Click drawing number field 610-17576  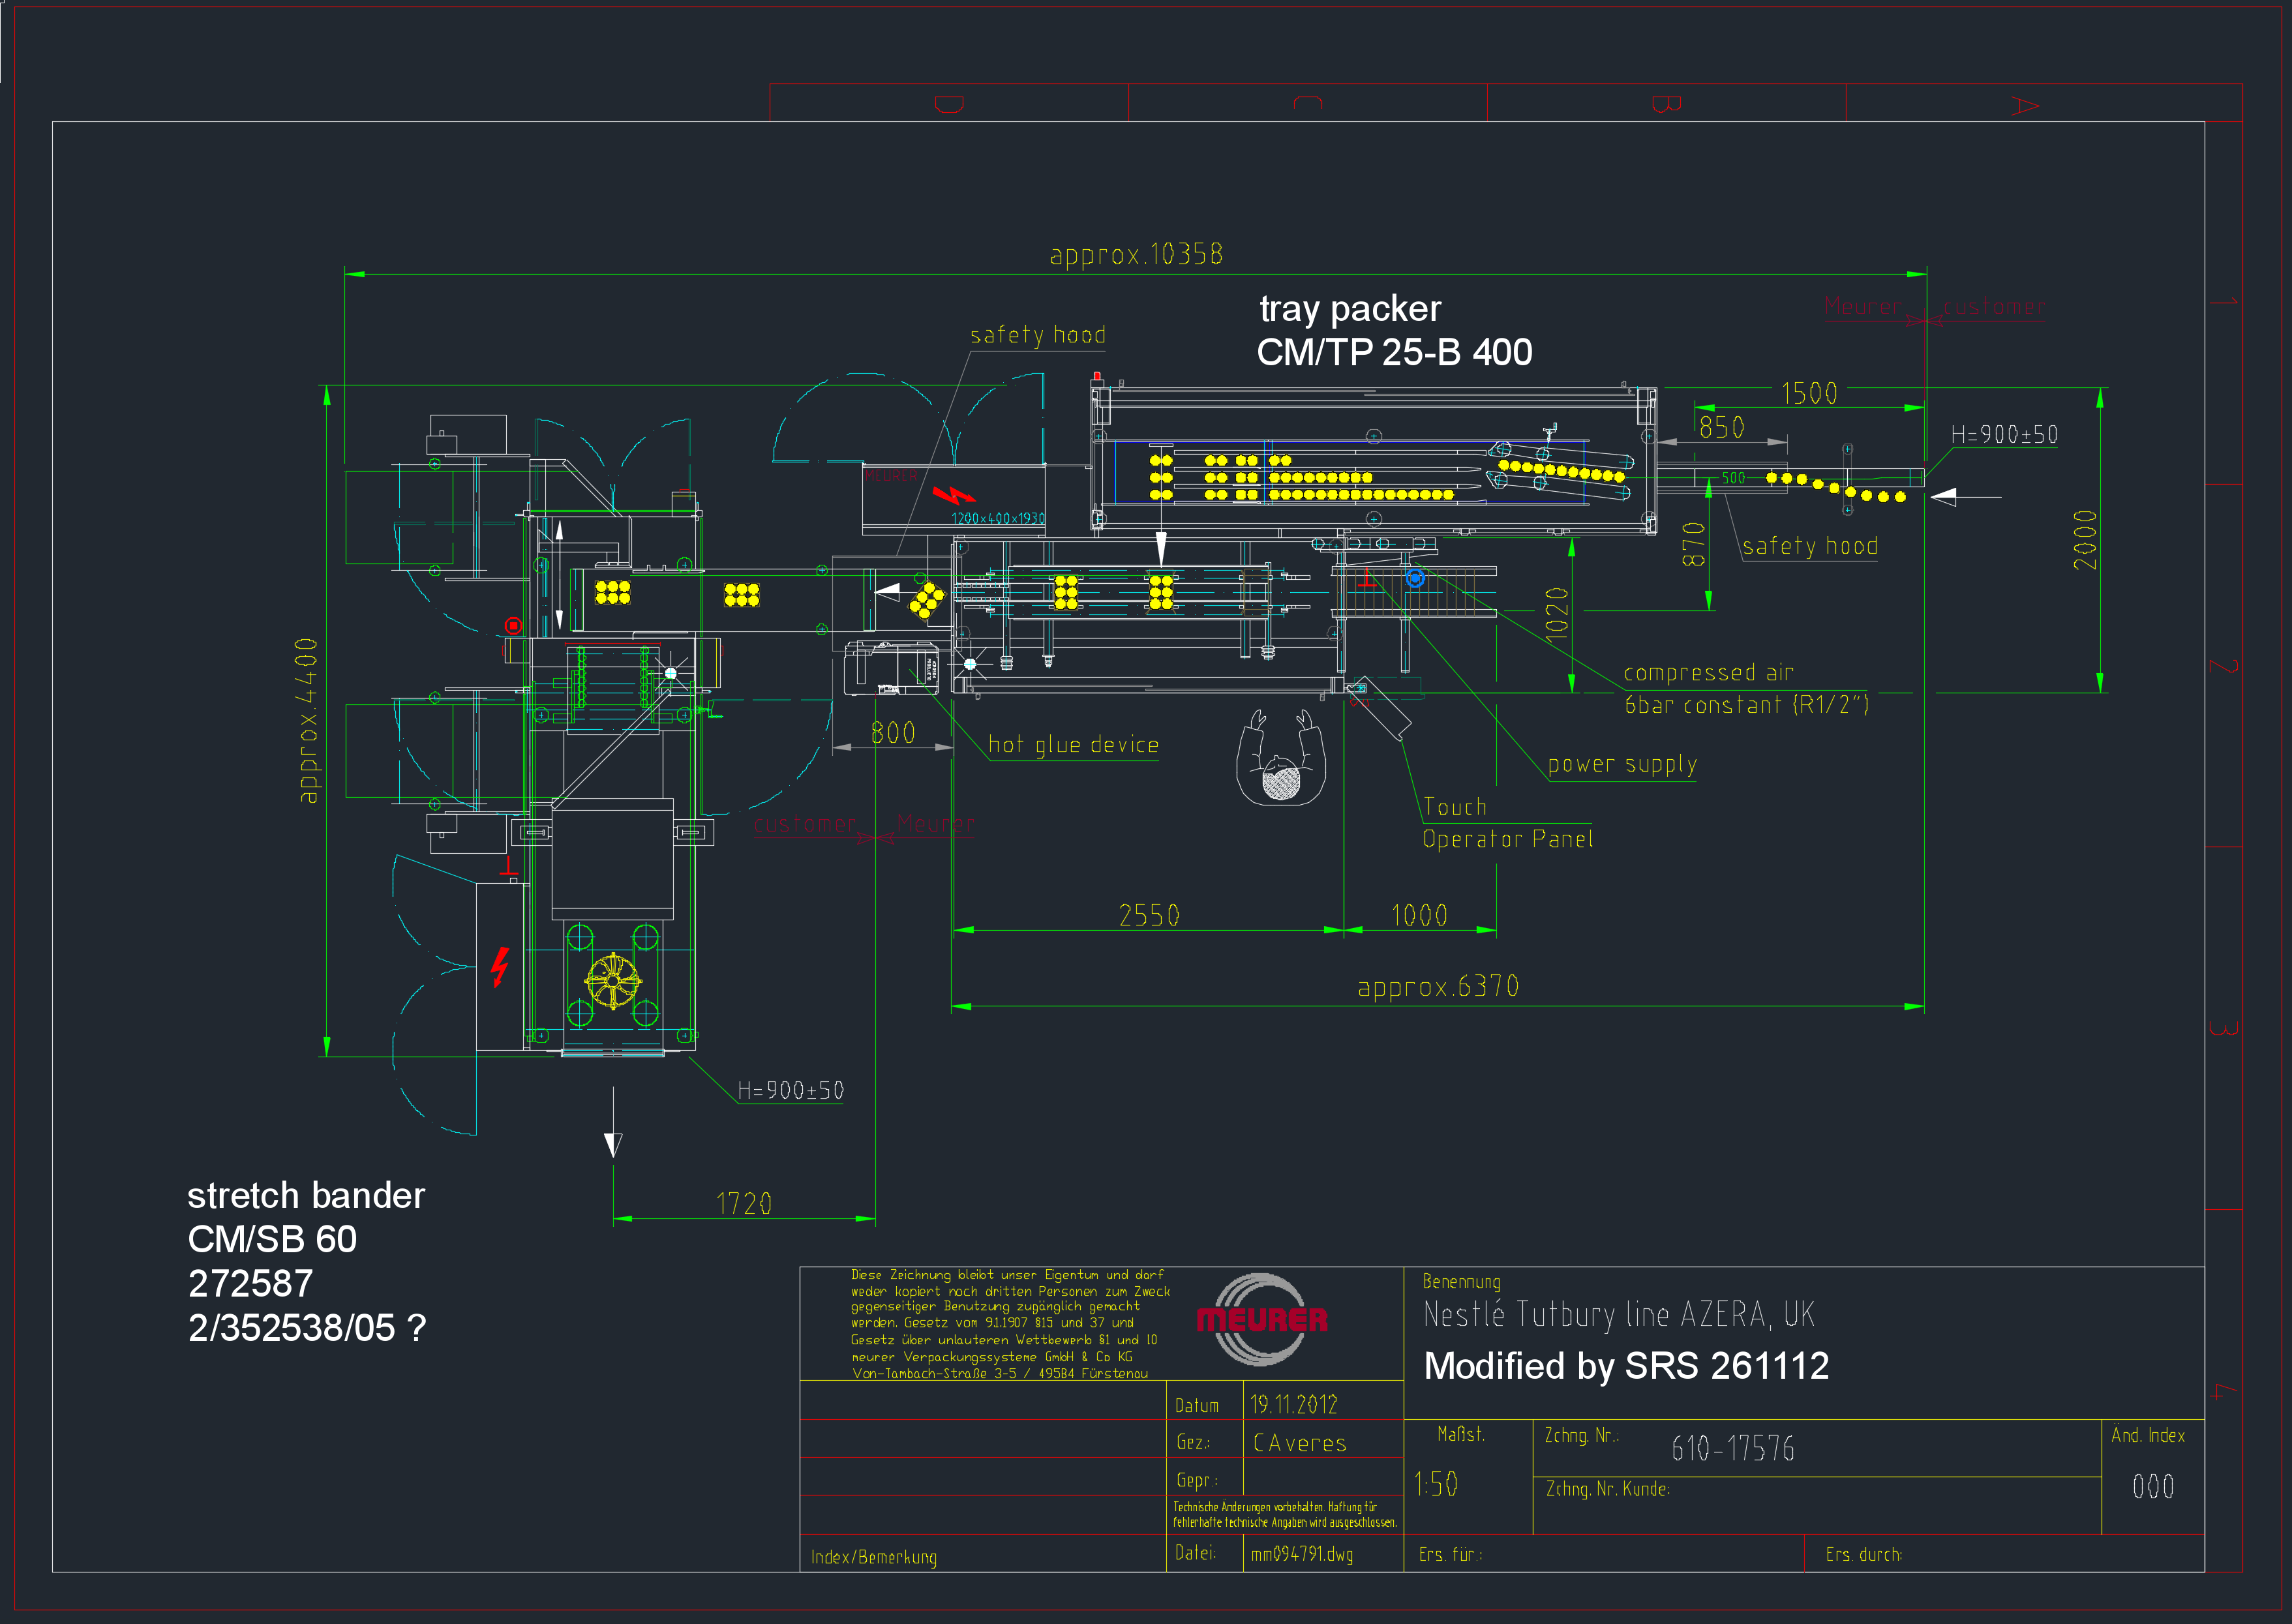[x=1732, y=1448]
